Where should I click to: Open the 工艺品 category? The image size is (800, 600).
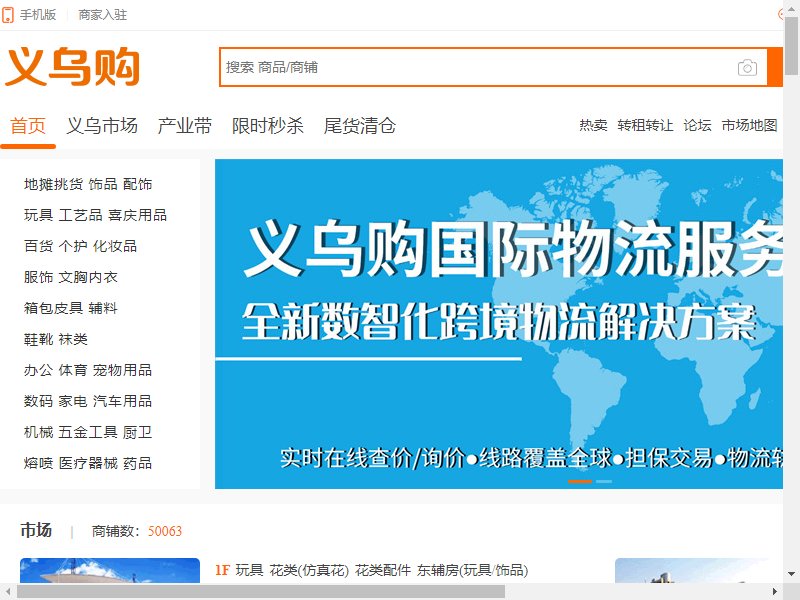pos(81,215)
